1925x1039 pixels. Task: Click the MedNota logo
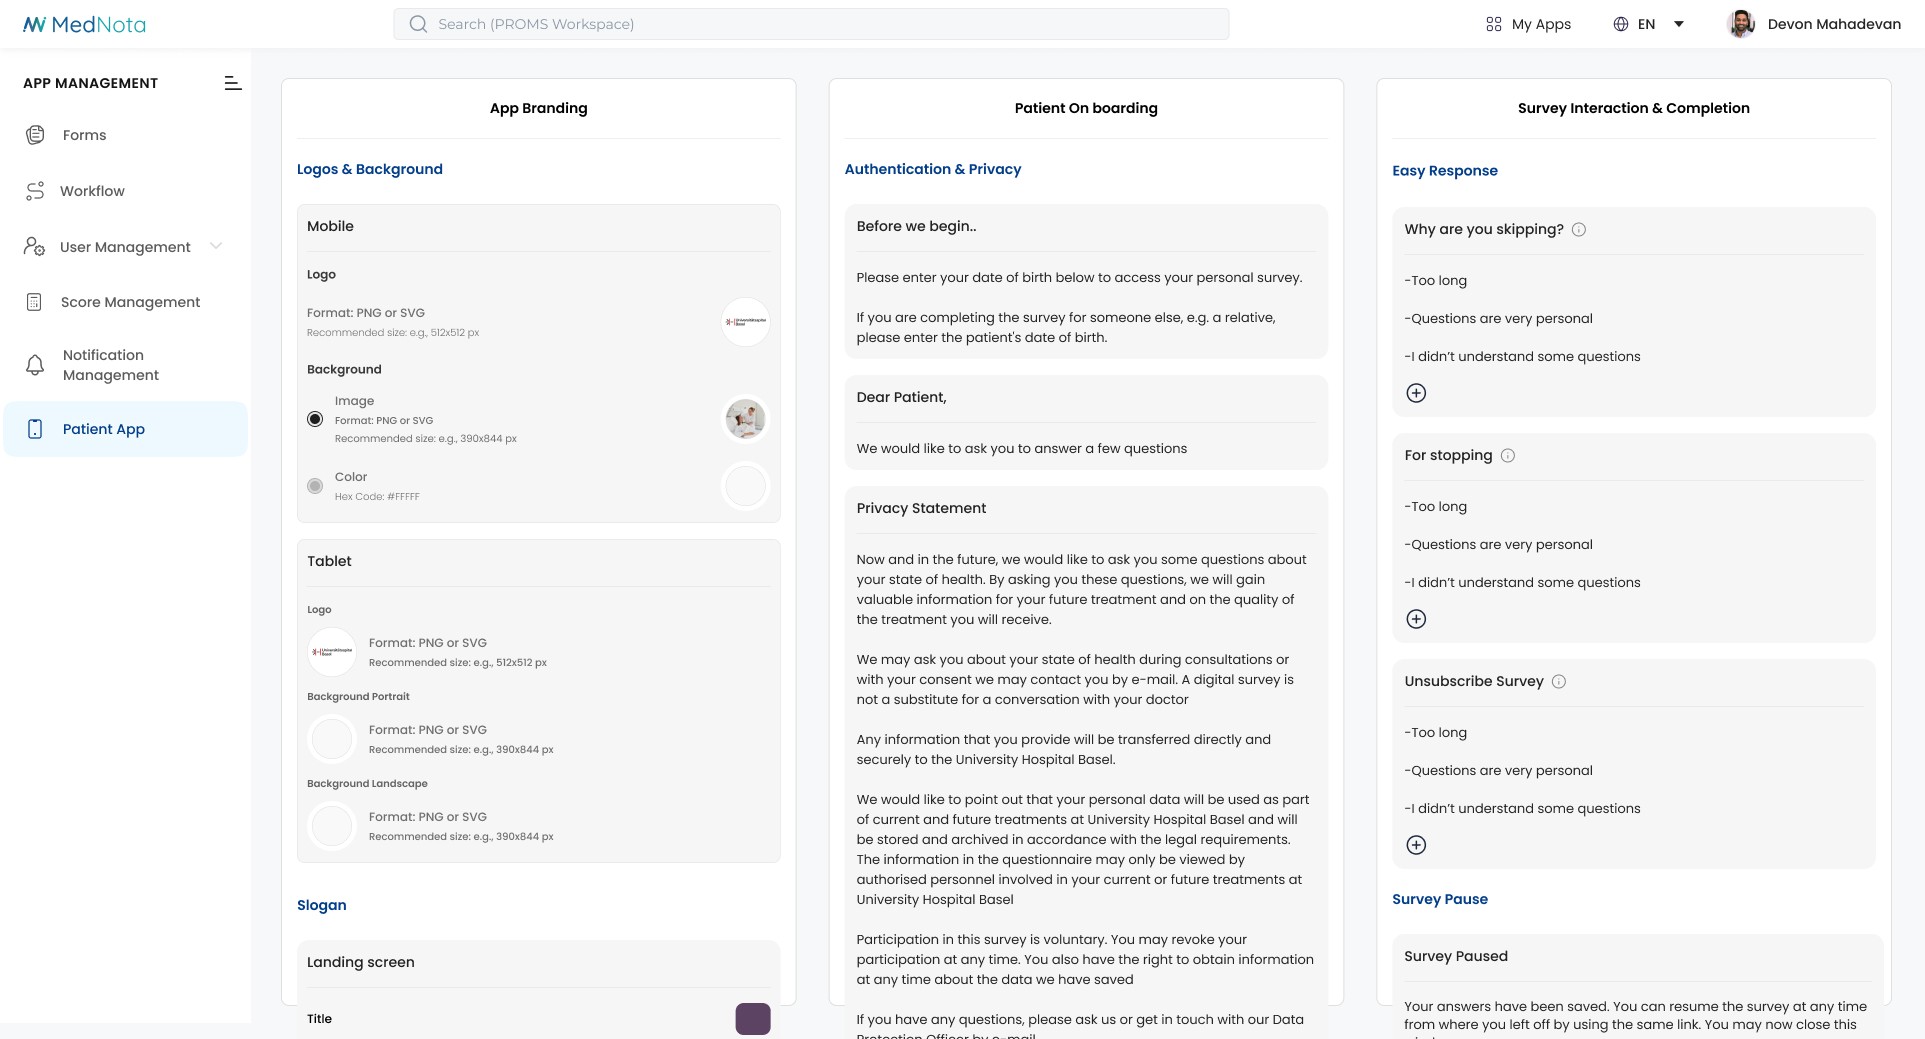click(84, 24)
